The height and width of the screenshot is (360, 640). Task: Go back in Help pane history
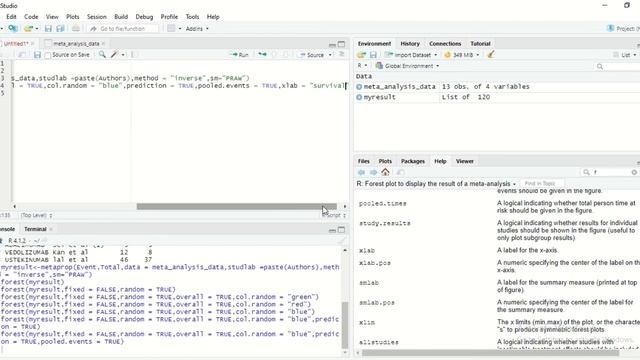point(361,172)
